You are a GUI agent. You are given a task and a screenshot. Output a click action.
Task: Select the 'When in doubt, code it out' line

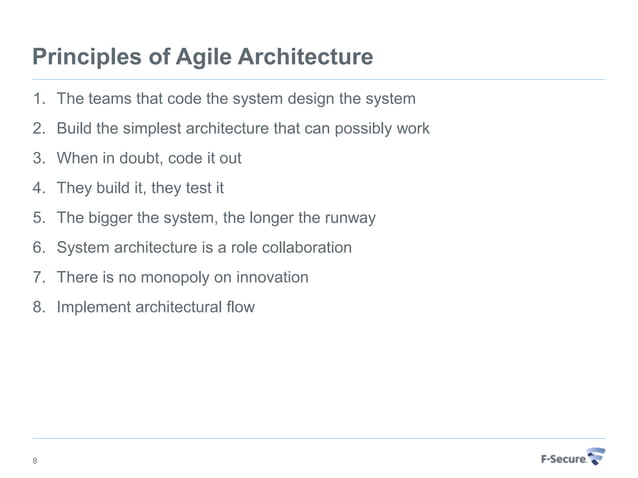click(x=149, y=158)
